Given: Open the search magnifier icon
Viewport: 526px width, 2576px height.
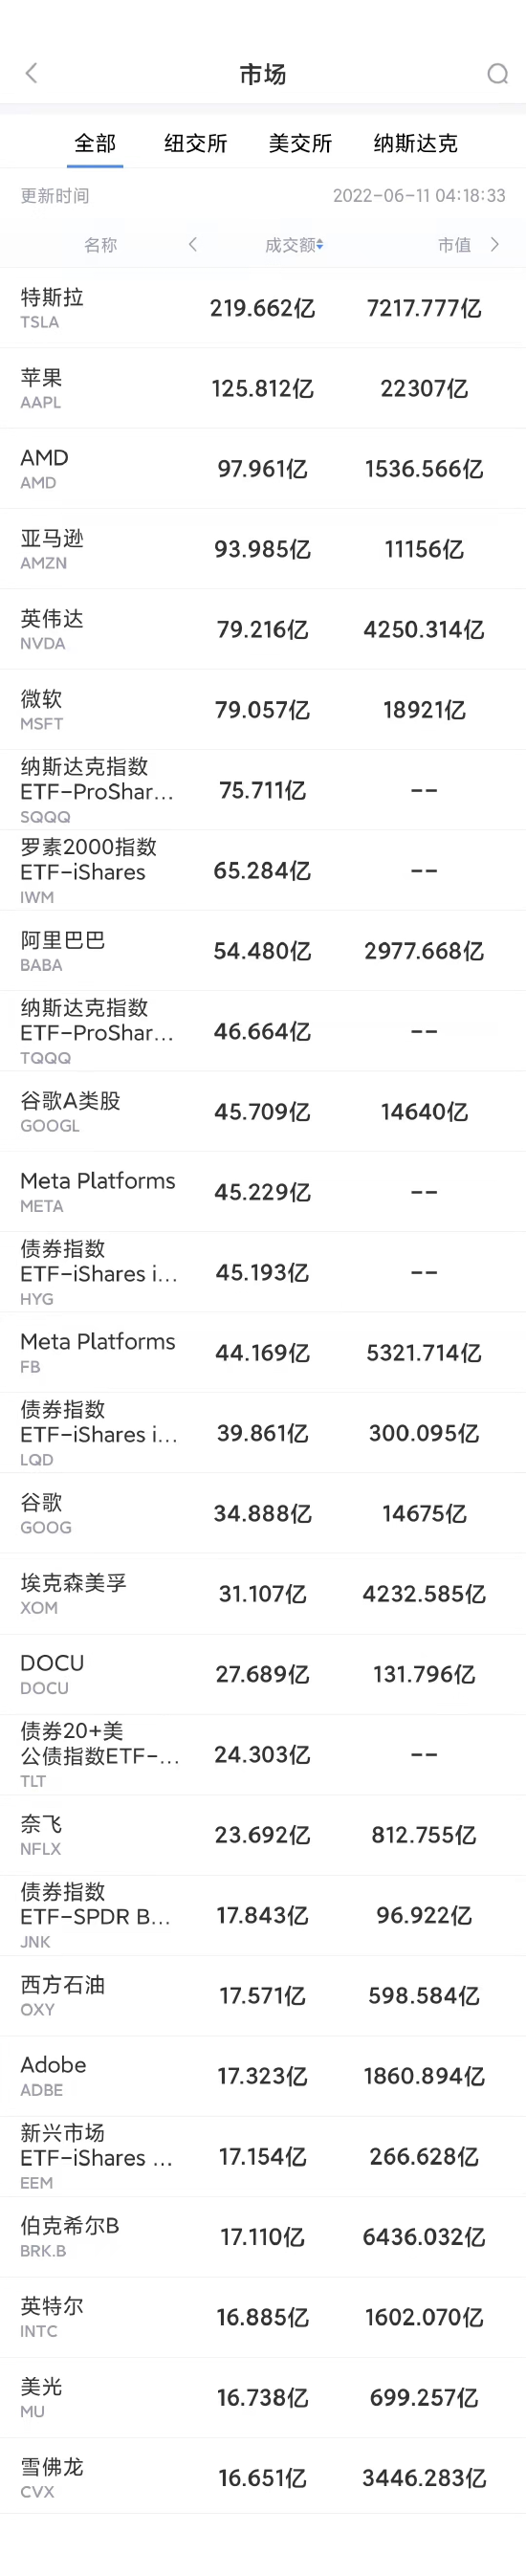Looking at the screenshot, I should click(x=497, y=74).
